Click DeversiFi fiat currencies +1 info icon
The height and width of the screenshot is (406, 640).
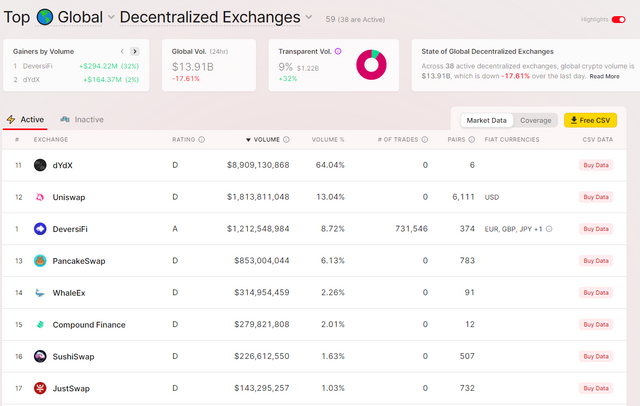[x=549, y=229]
